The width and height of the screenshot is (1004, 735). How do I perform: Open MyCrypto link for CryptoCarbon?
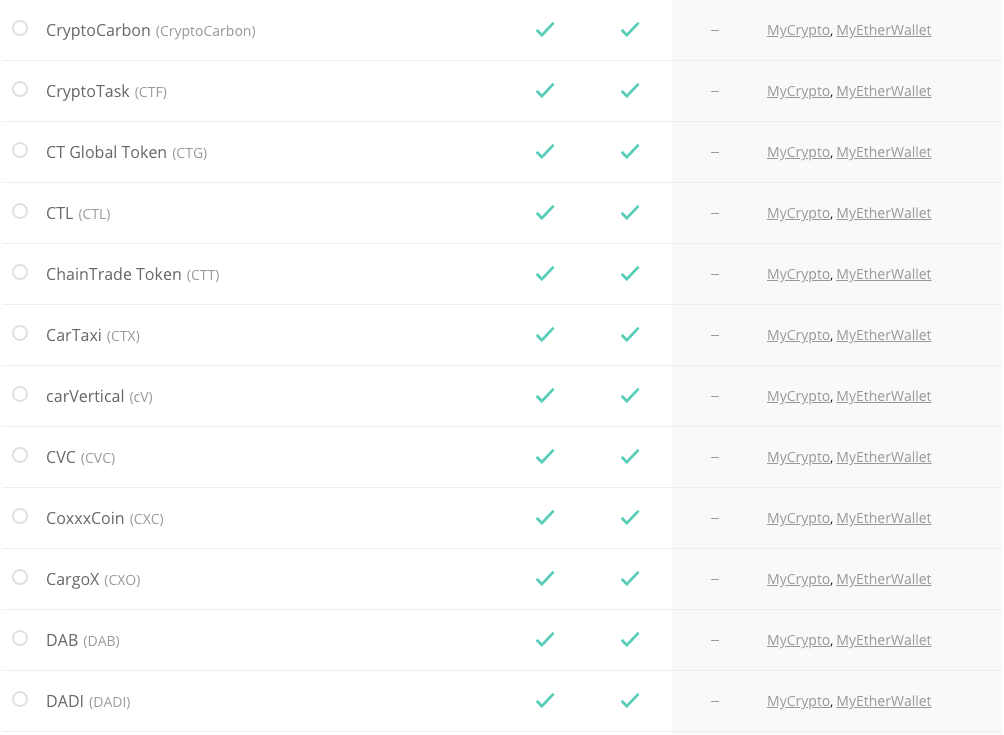click(x=798, y=30)
